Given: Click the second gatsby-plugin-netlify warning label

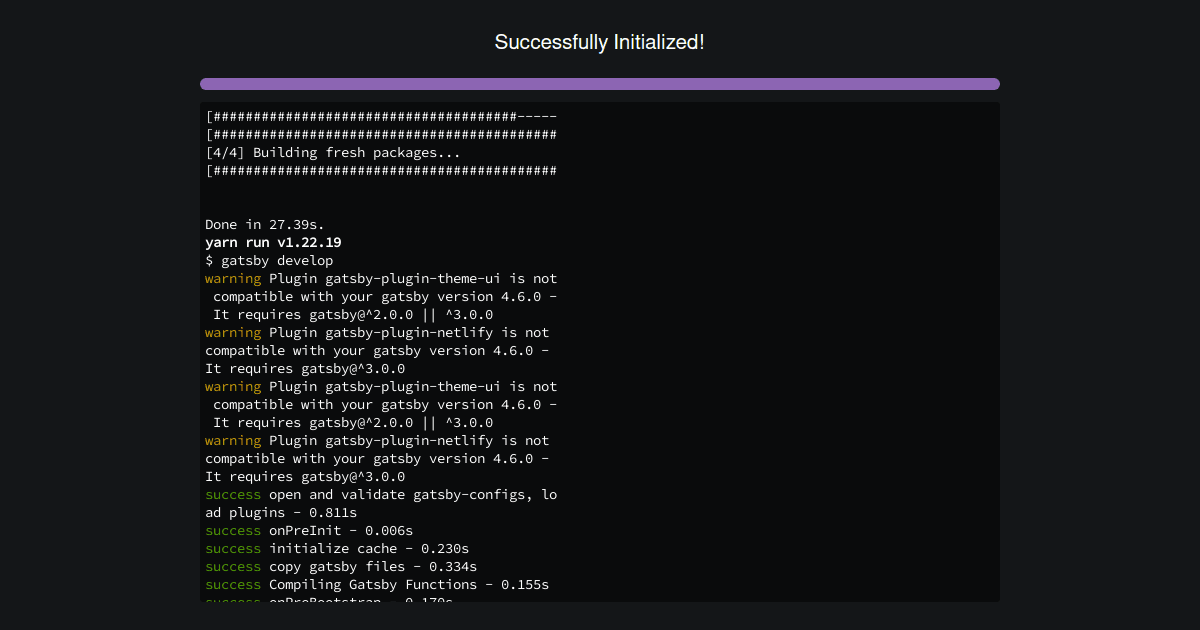Looking at the screenshot, I should [232, 440].
